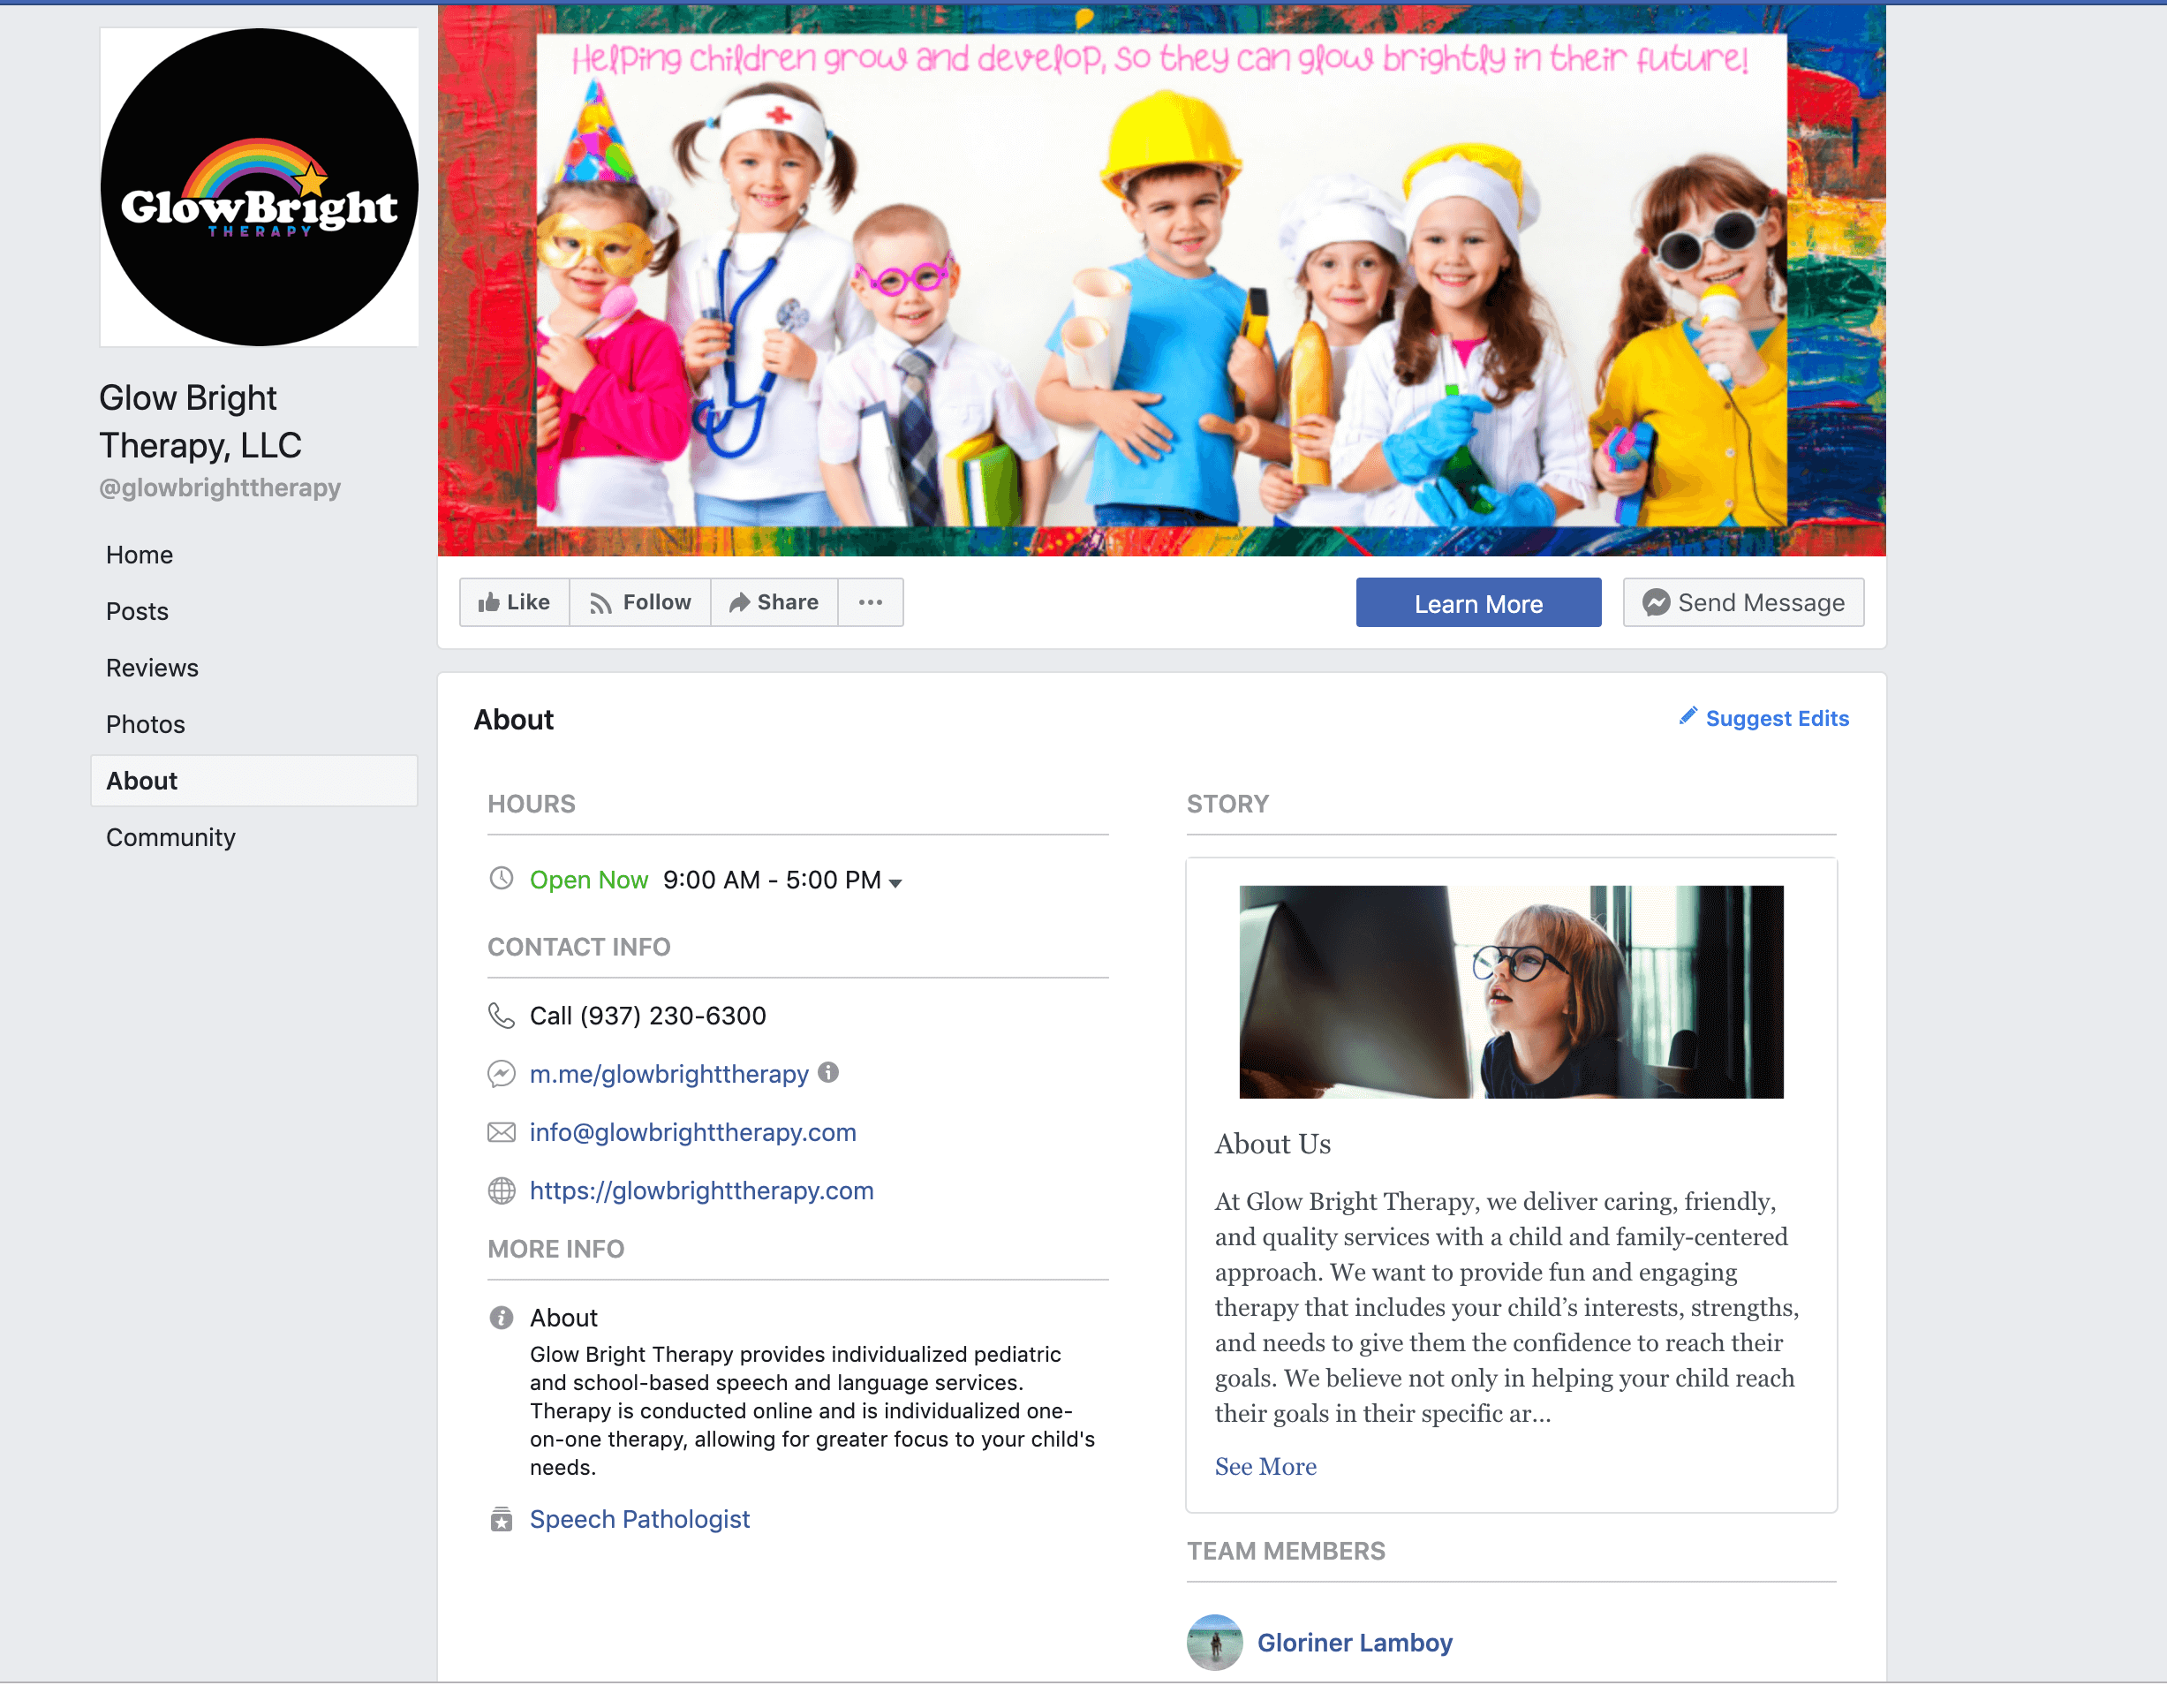Click See More in the story

1265,1467
